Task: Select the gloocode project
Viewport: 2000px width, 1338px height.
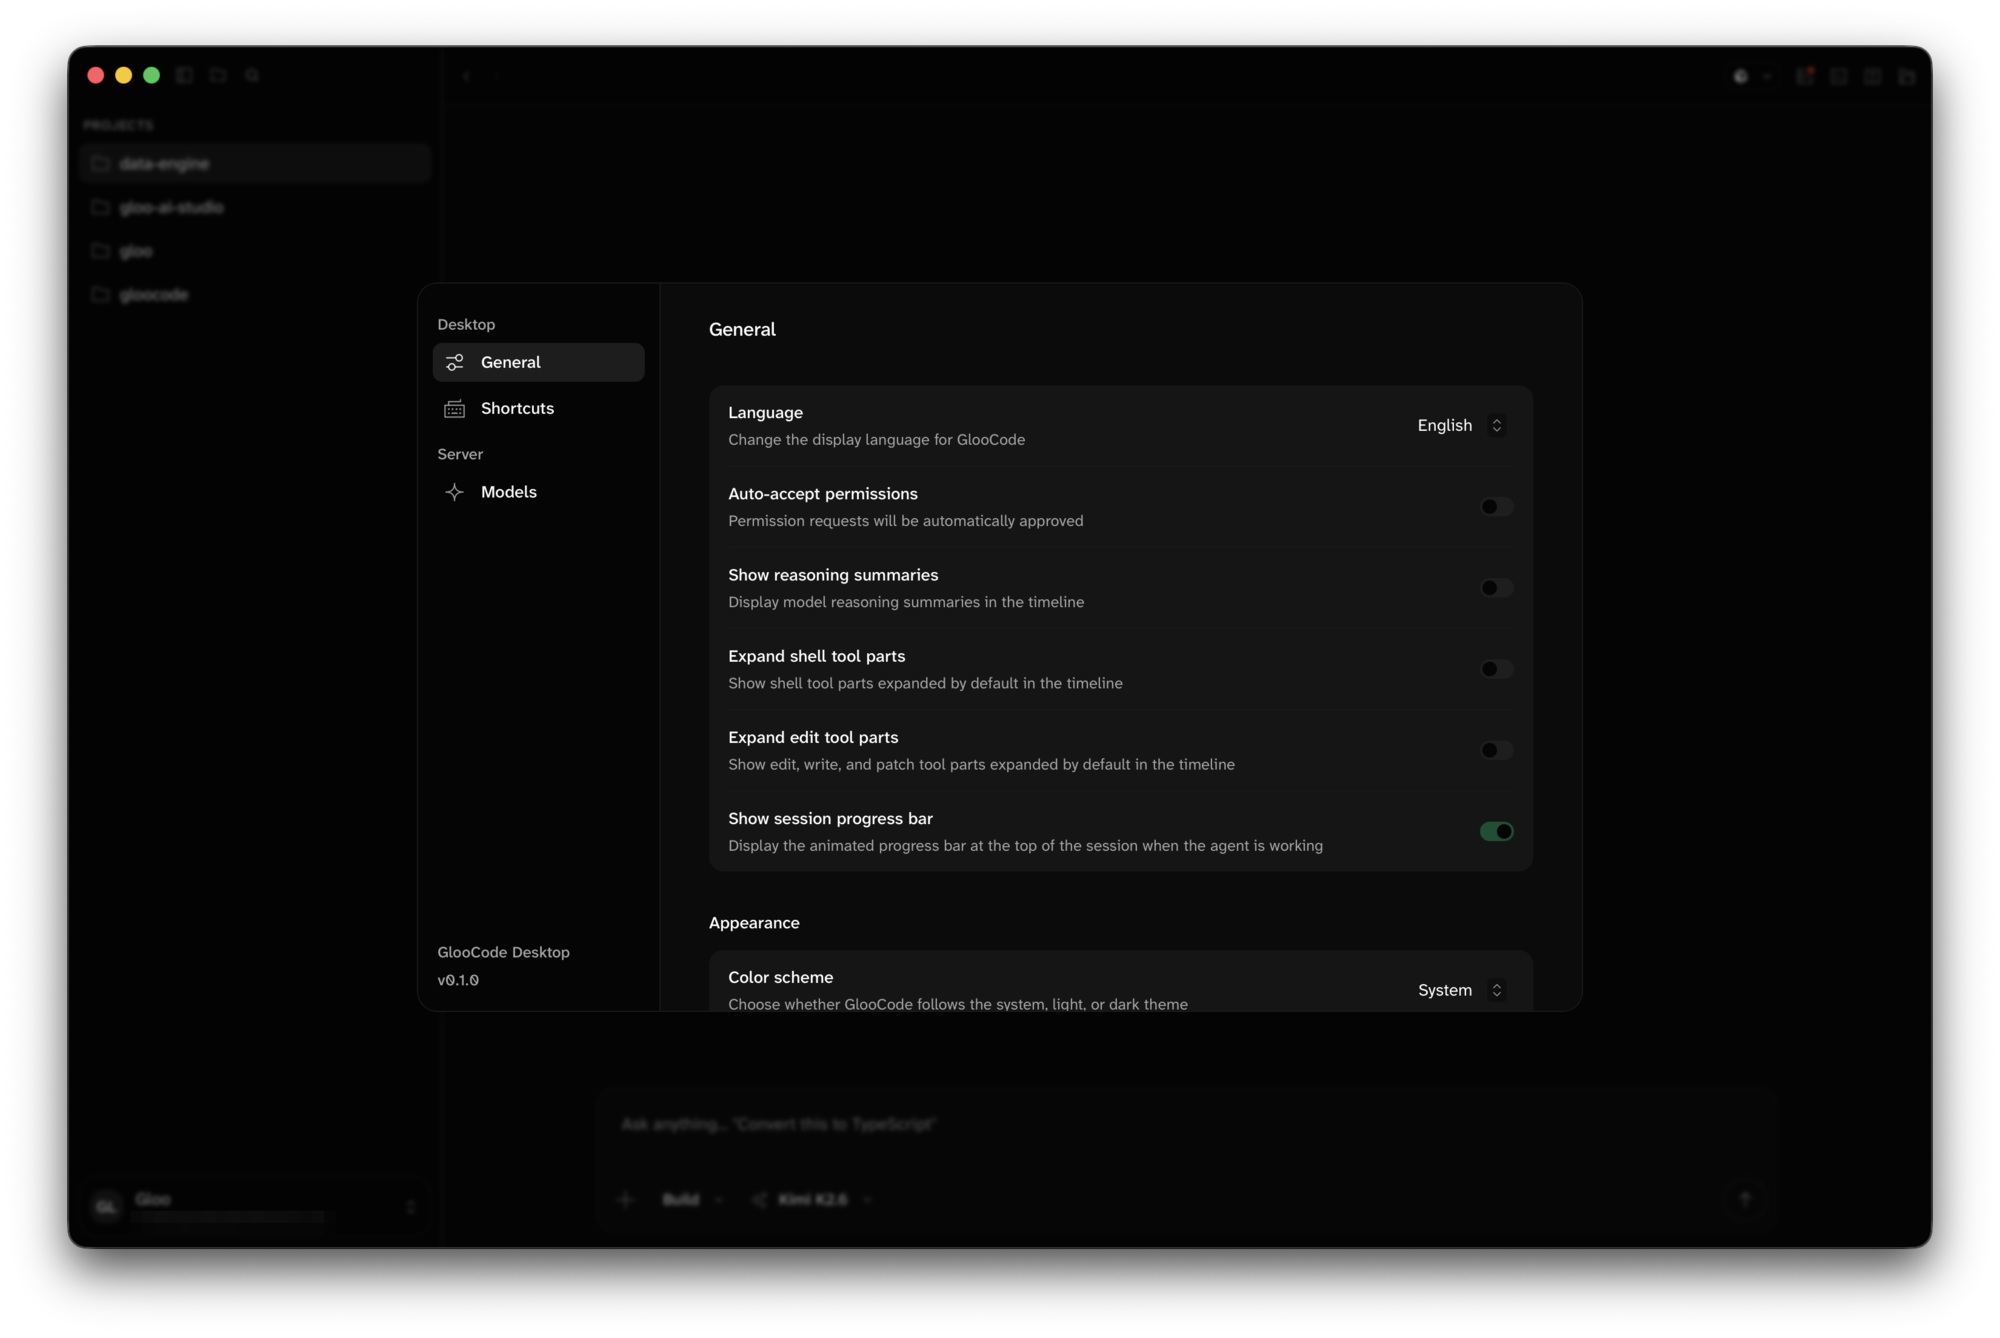Action: (255, 294)
